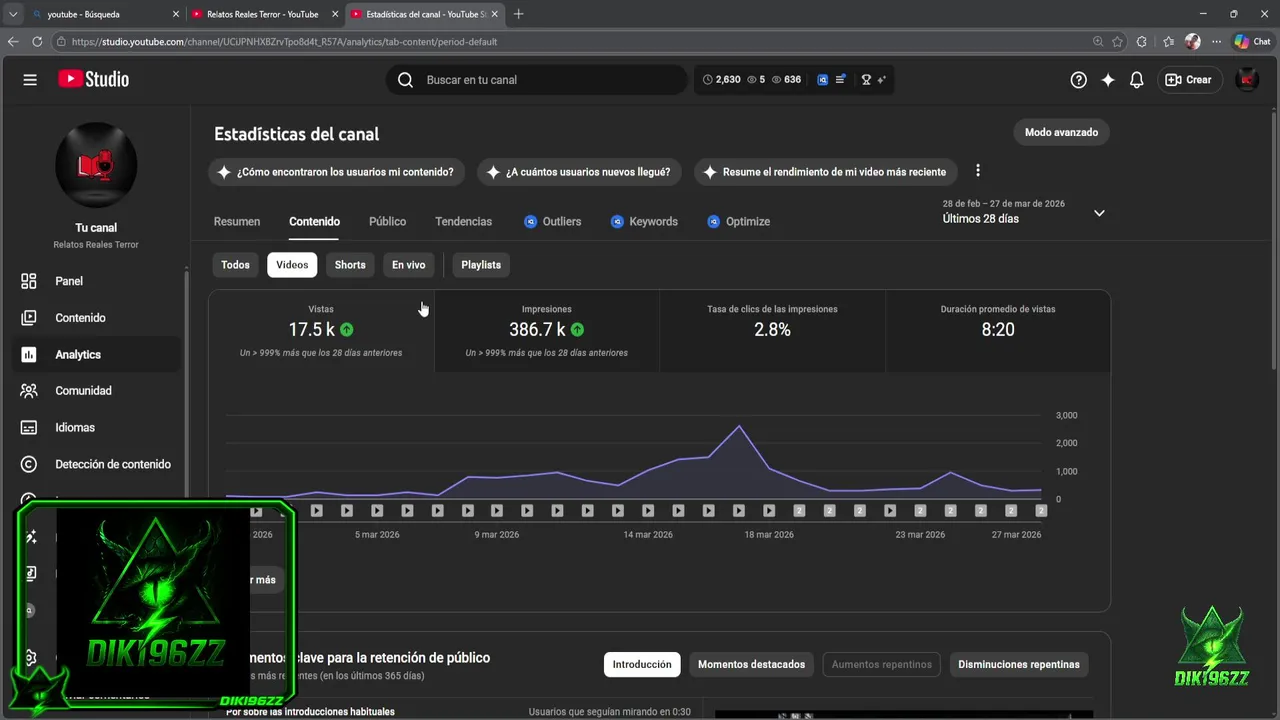Click the 'Buscar en tu canal' search field
Screen dimensions: 1280x720
click(537, 80)
